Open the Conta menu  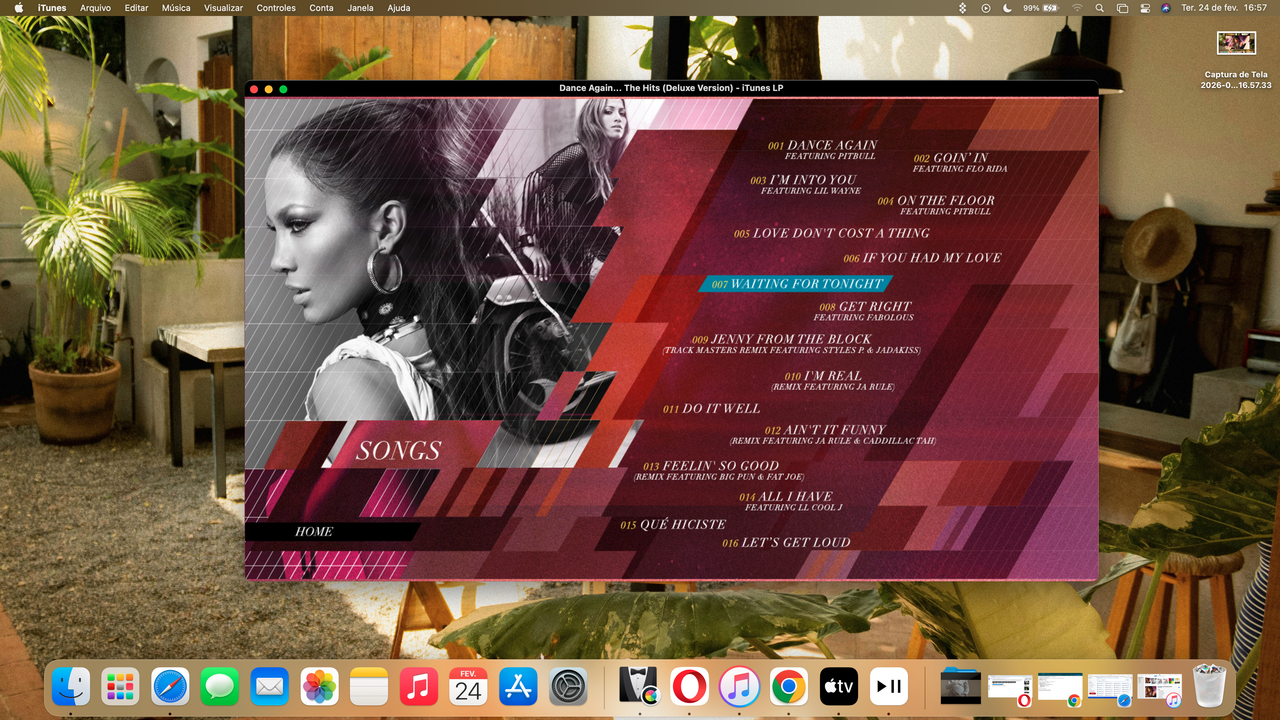[x=322, y=8]
